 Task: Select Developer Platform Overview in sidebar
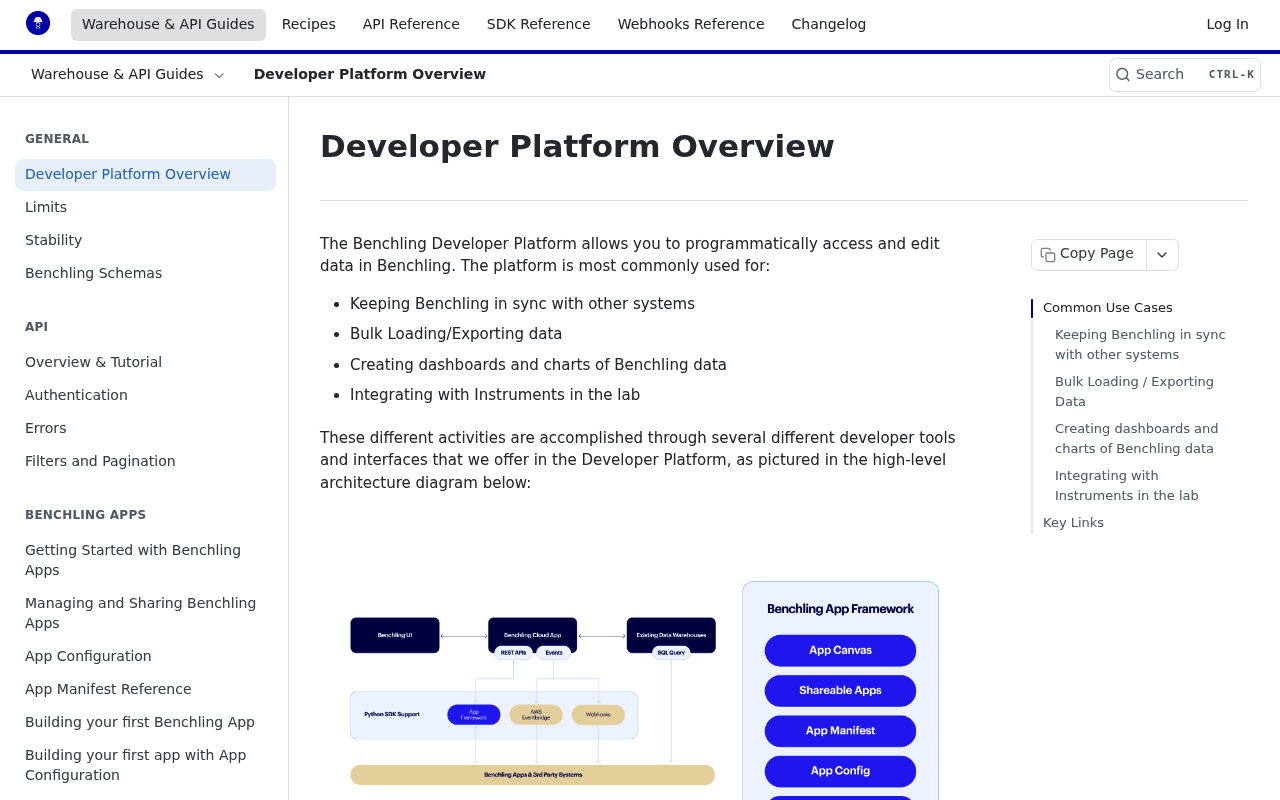[x=145, y=175]
